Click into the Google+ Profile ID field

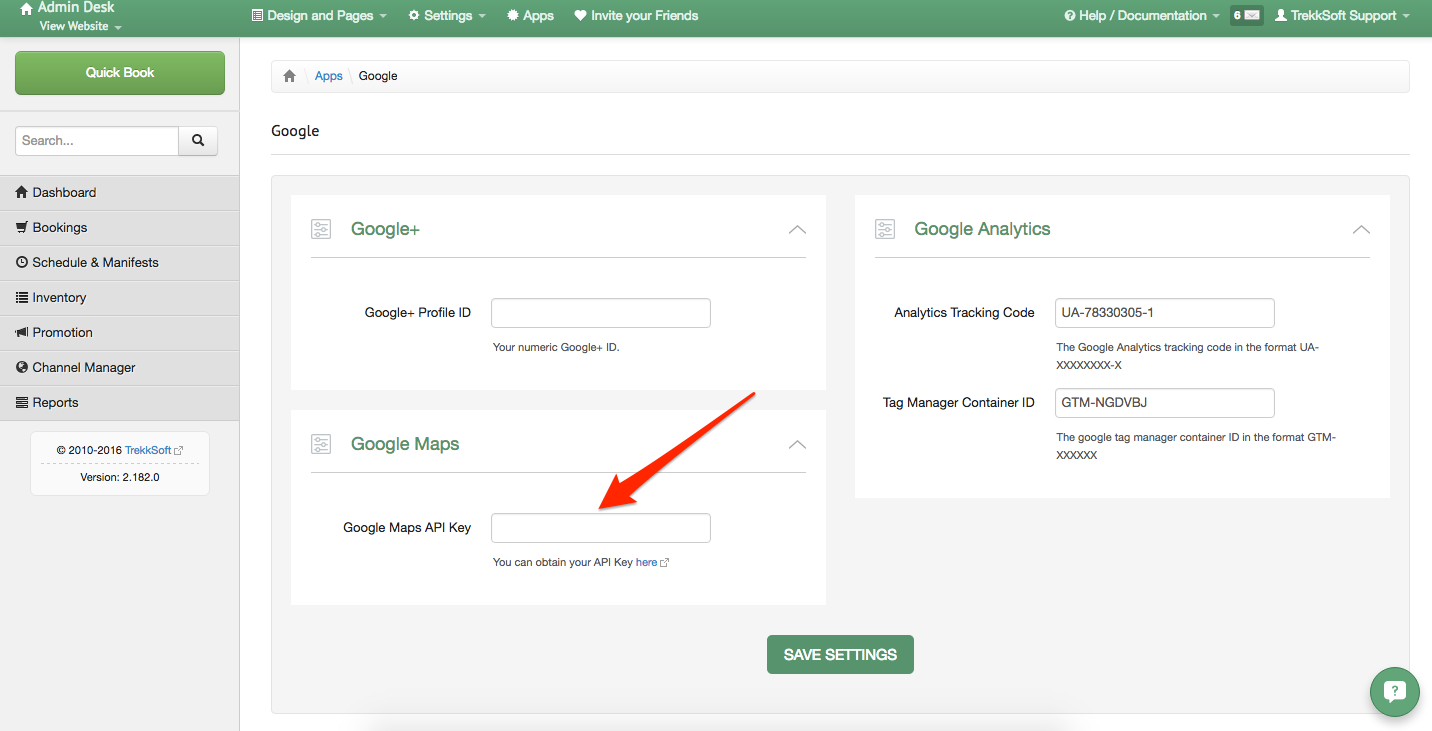[601, 313]
